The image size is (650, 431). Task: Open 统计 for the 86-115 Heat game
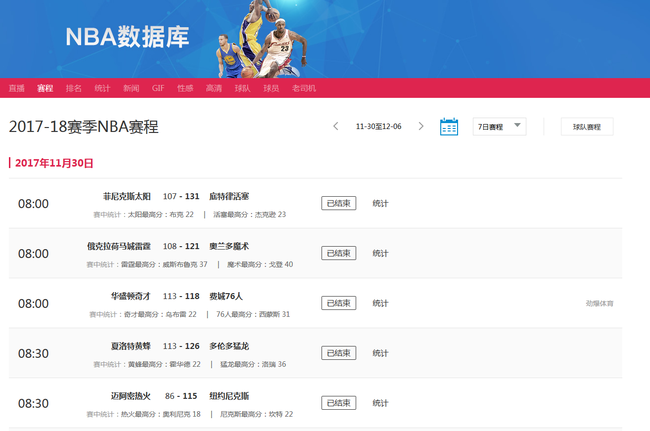pyautogui.click(x=380, y=403)
